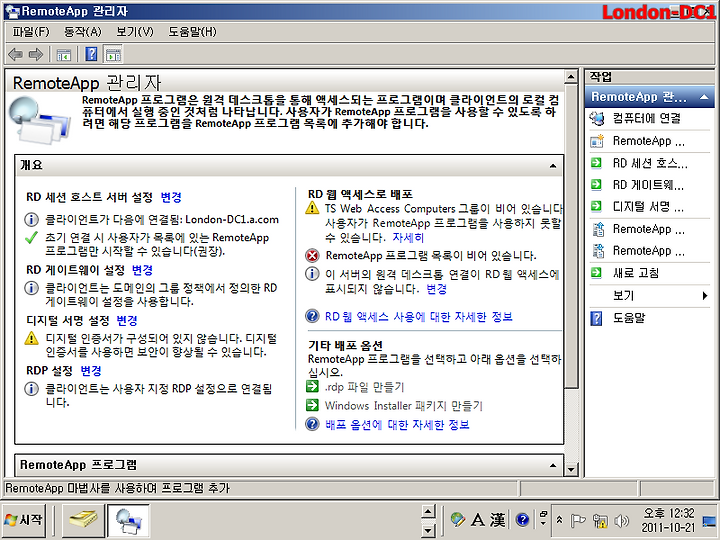This screenshot has width=720, height=540.
Task: Open the 보기(V) menu
Action: click(x=135, y=32)
